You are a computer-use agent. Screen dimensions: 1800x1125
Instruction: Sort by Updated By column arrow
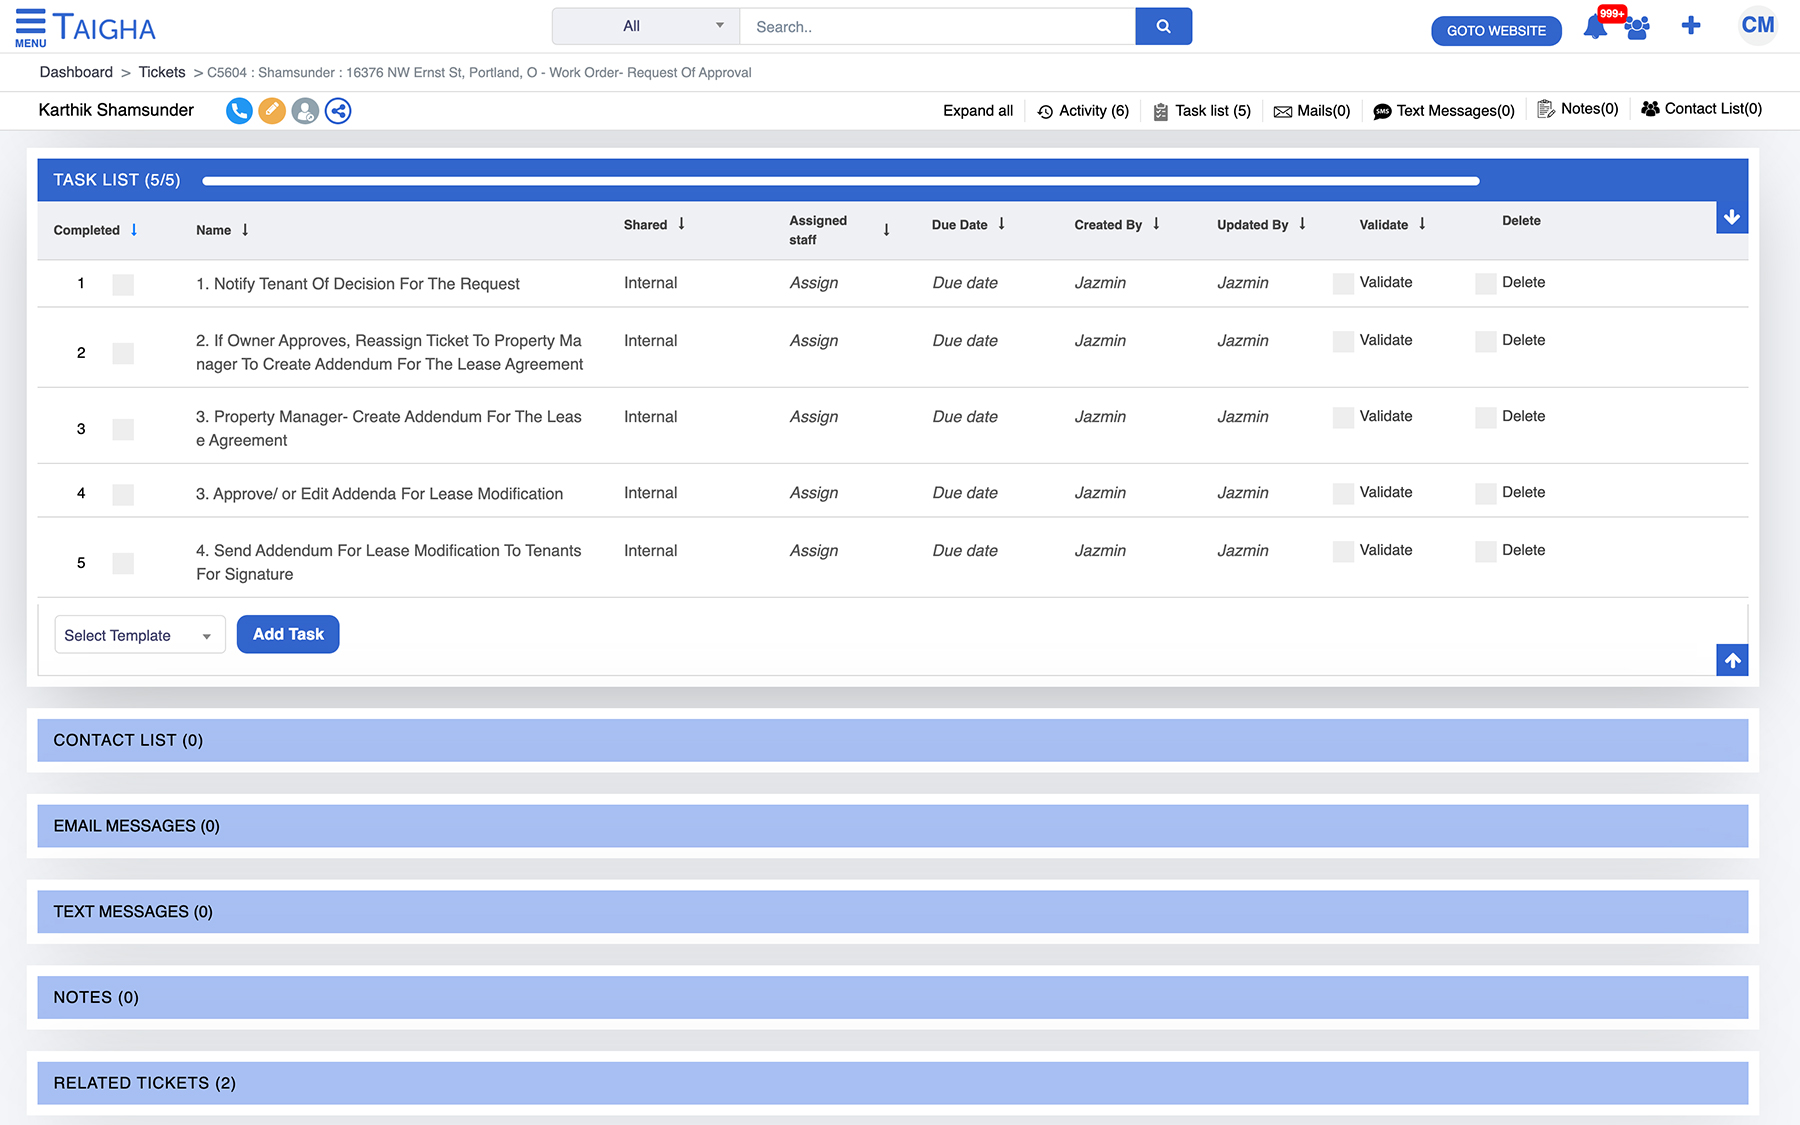[1302, 224]
